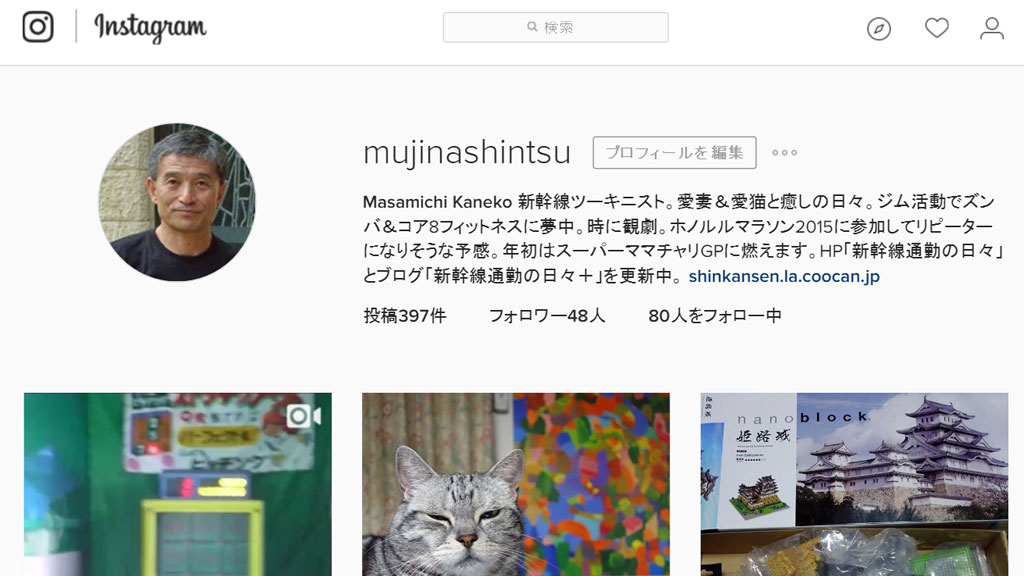Viewport: 1024px width, 576px height.
Task: Click the プロフィールを編集 button
Action: (x=674, y=153)
